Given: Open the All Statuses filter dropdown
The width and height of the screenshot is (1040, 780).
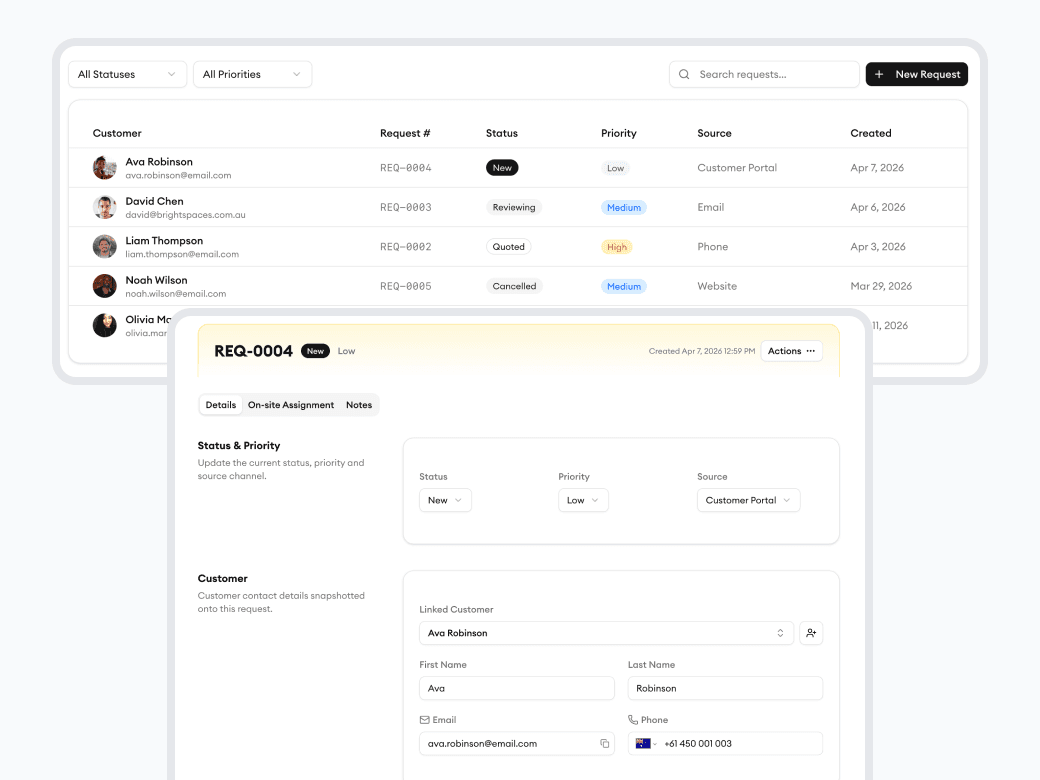Looking at the screenshot, I should click(127, 74).
